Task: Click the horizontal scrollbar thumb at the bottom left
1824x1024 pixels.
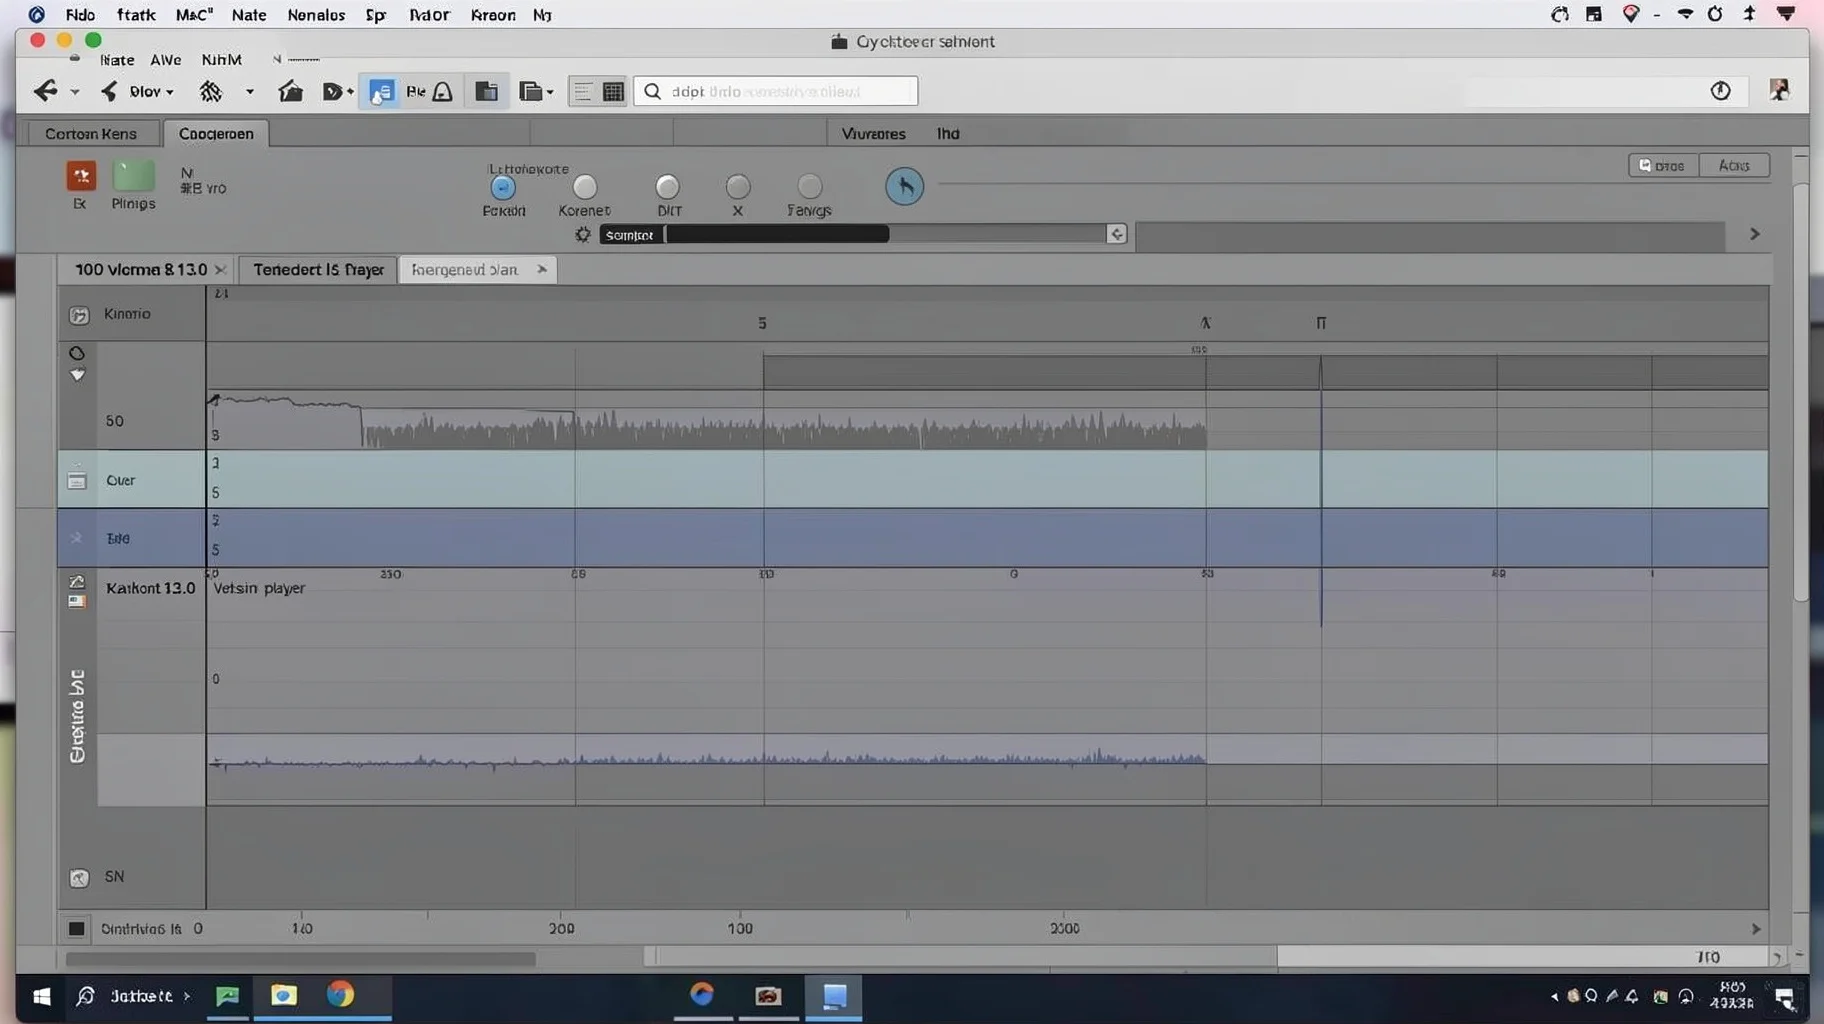Action: 300,959
